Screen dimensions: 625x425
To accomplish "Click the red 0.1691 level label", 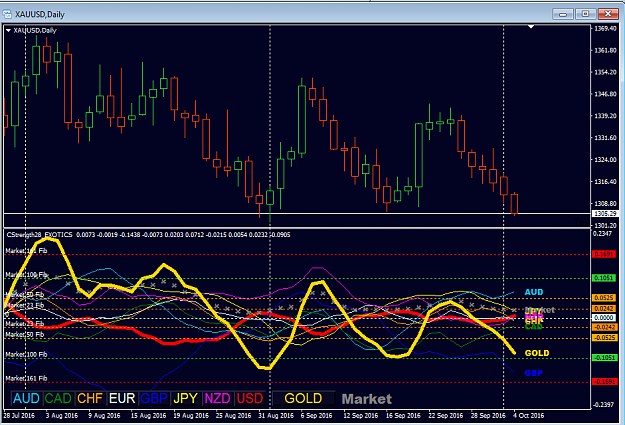I will pyautogui.click(x=604, y=254).
